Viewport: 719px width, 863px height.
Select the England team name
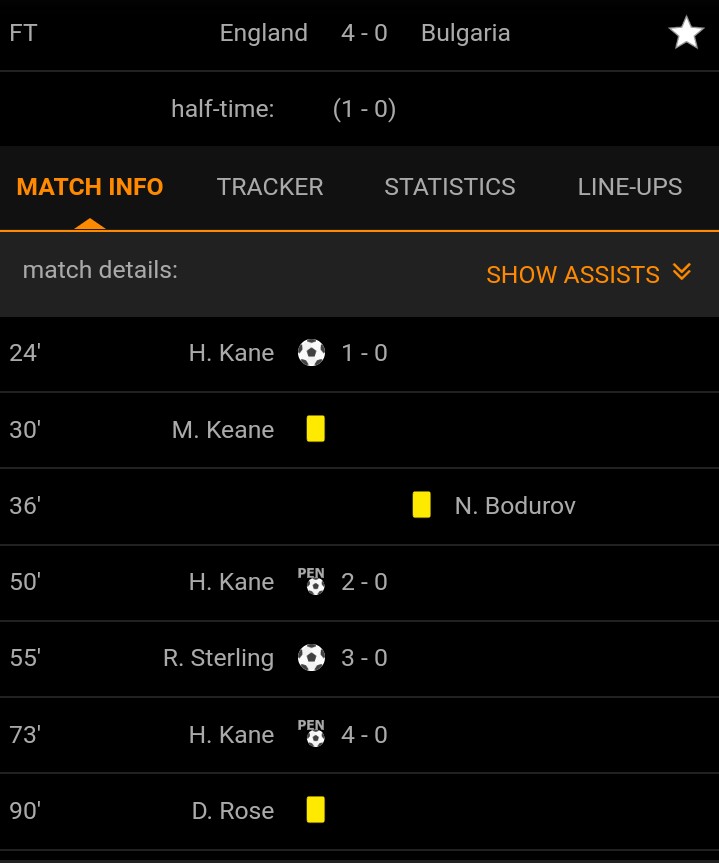(x=264, y=33)
